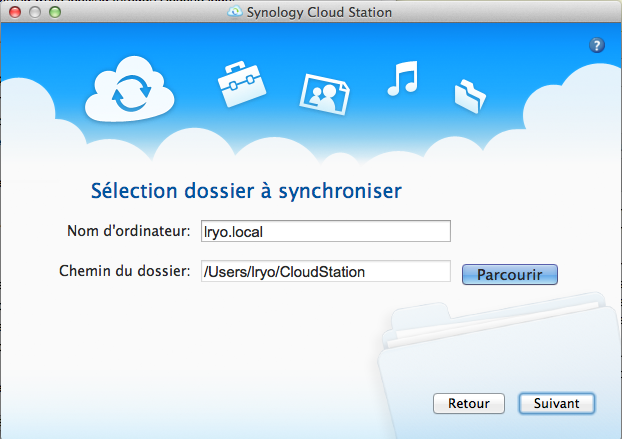Go back with Retour button
The image size is (622, 439).
coord(469,403)
